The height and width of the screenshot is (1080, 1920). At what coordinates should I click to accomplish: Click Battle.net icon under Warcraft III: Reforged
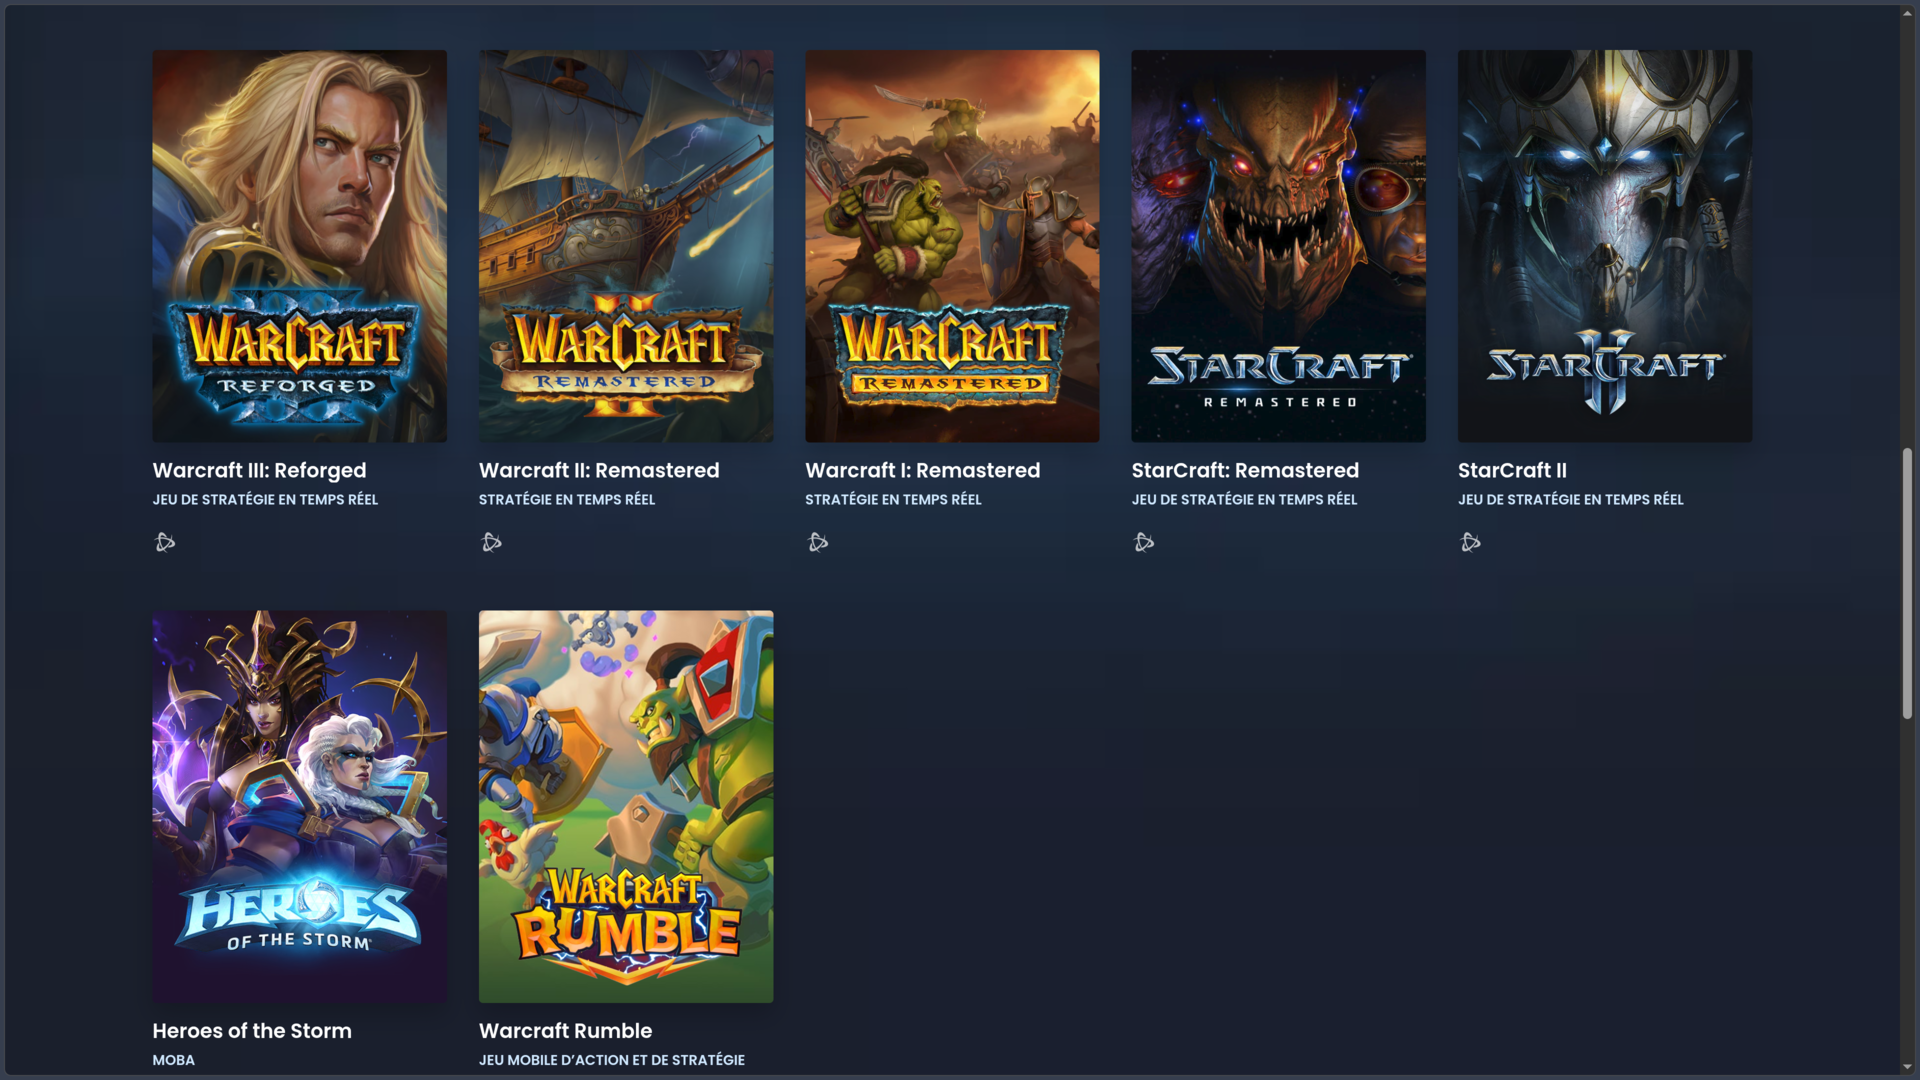166,542
